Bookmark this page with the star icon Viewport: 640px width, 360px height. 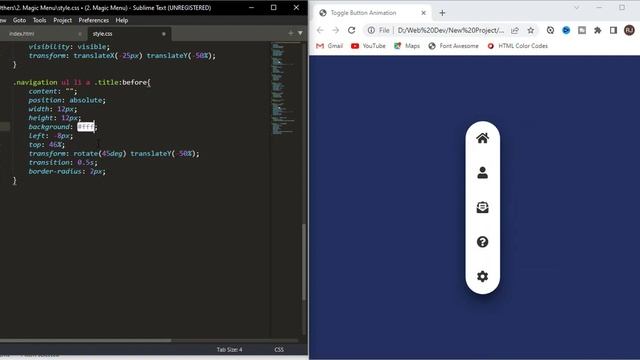pyautogui.click(x=531, y=30)
